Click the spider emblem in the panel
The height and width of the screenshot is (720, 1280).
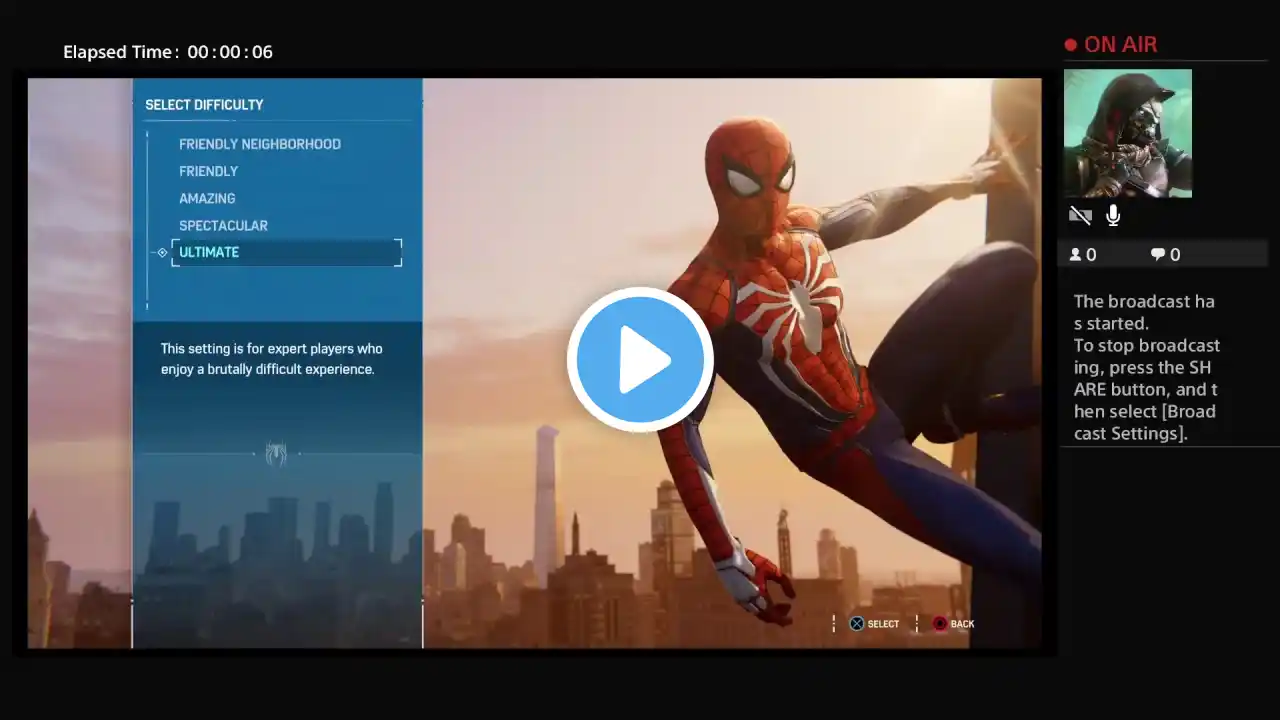[x=276, y=455]
